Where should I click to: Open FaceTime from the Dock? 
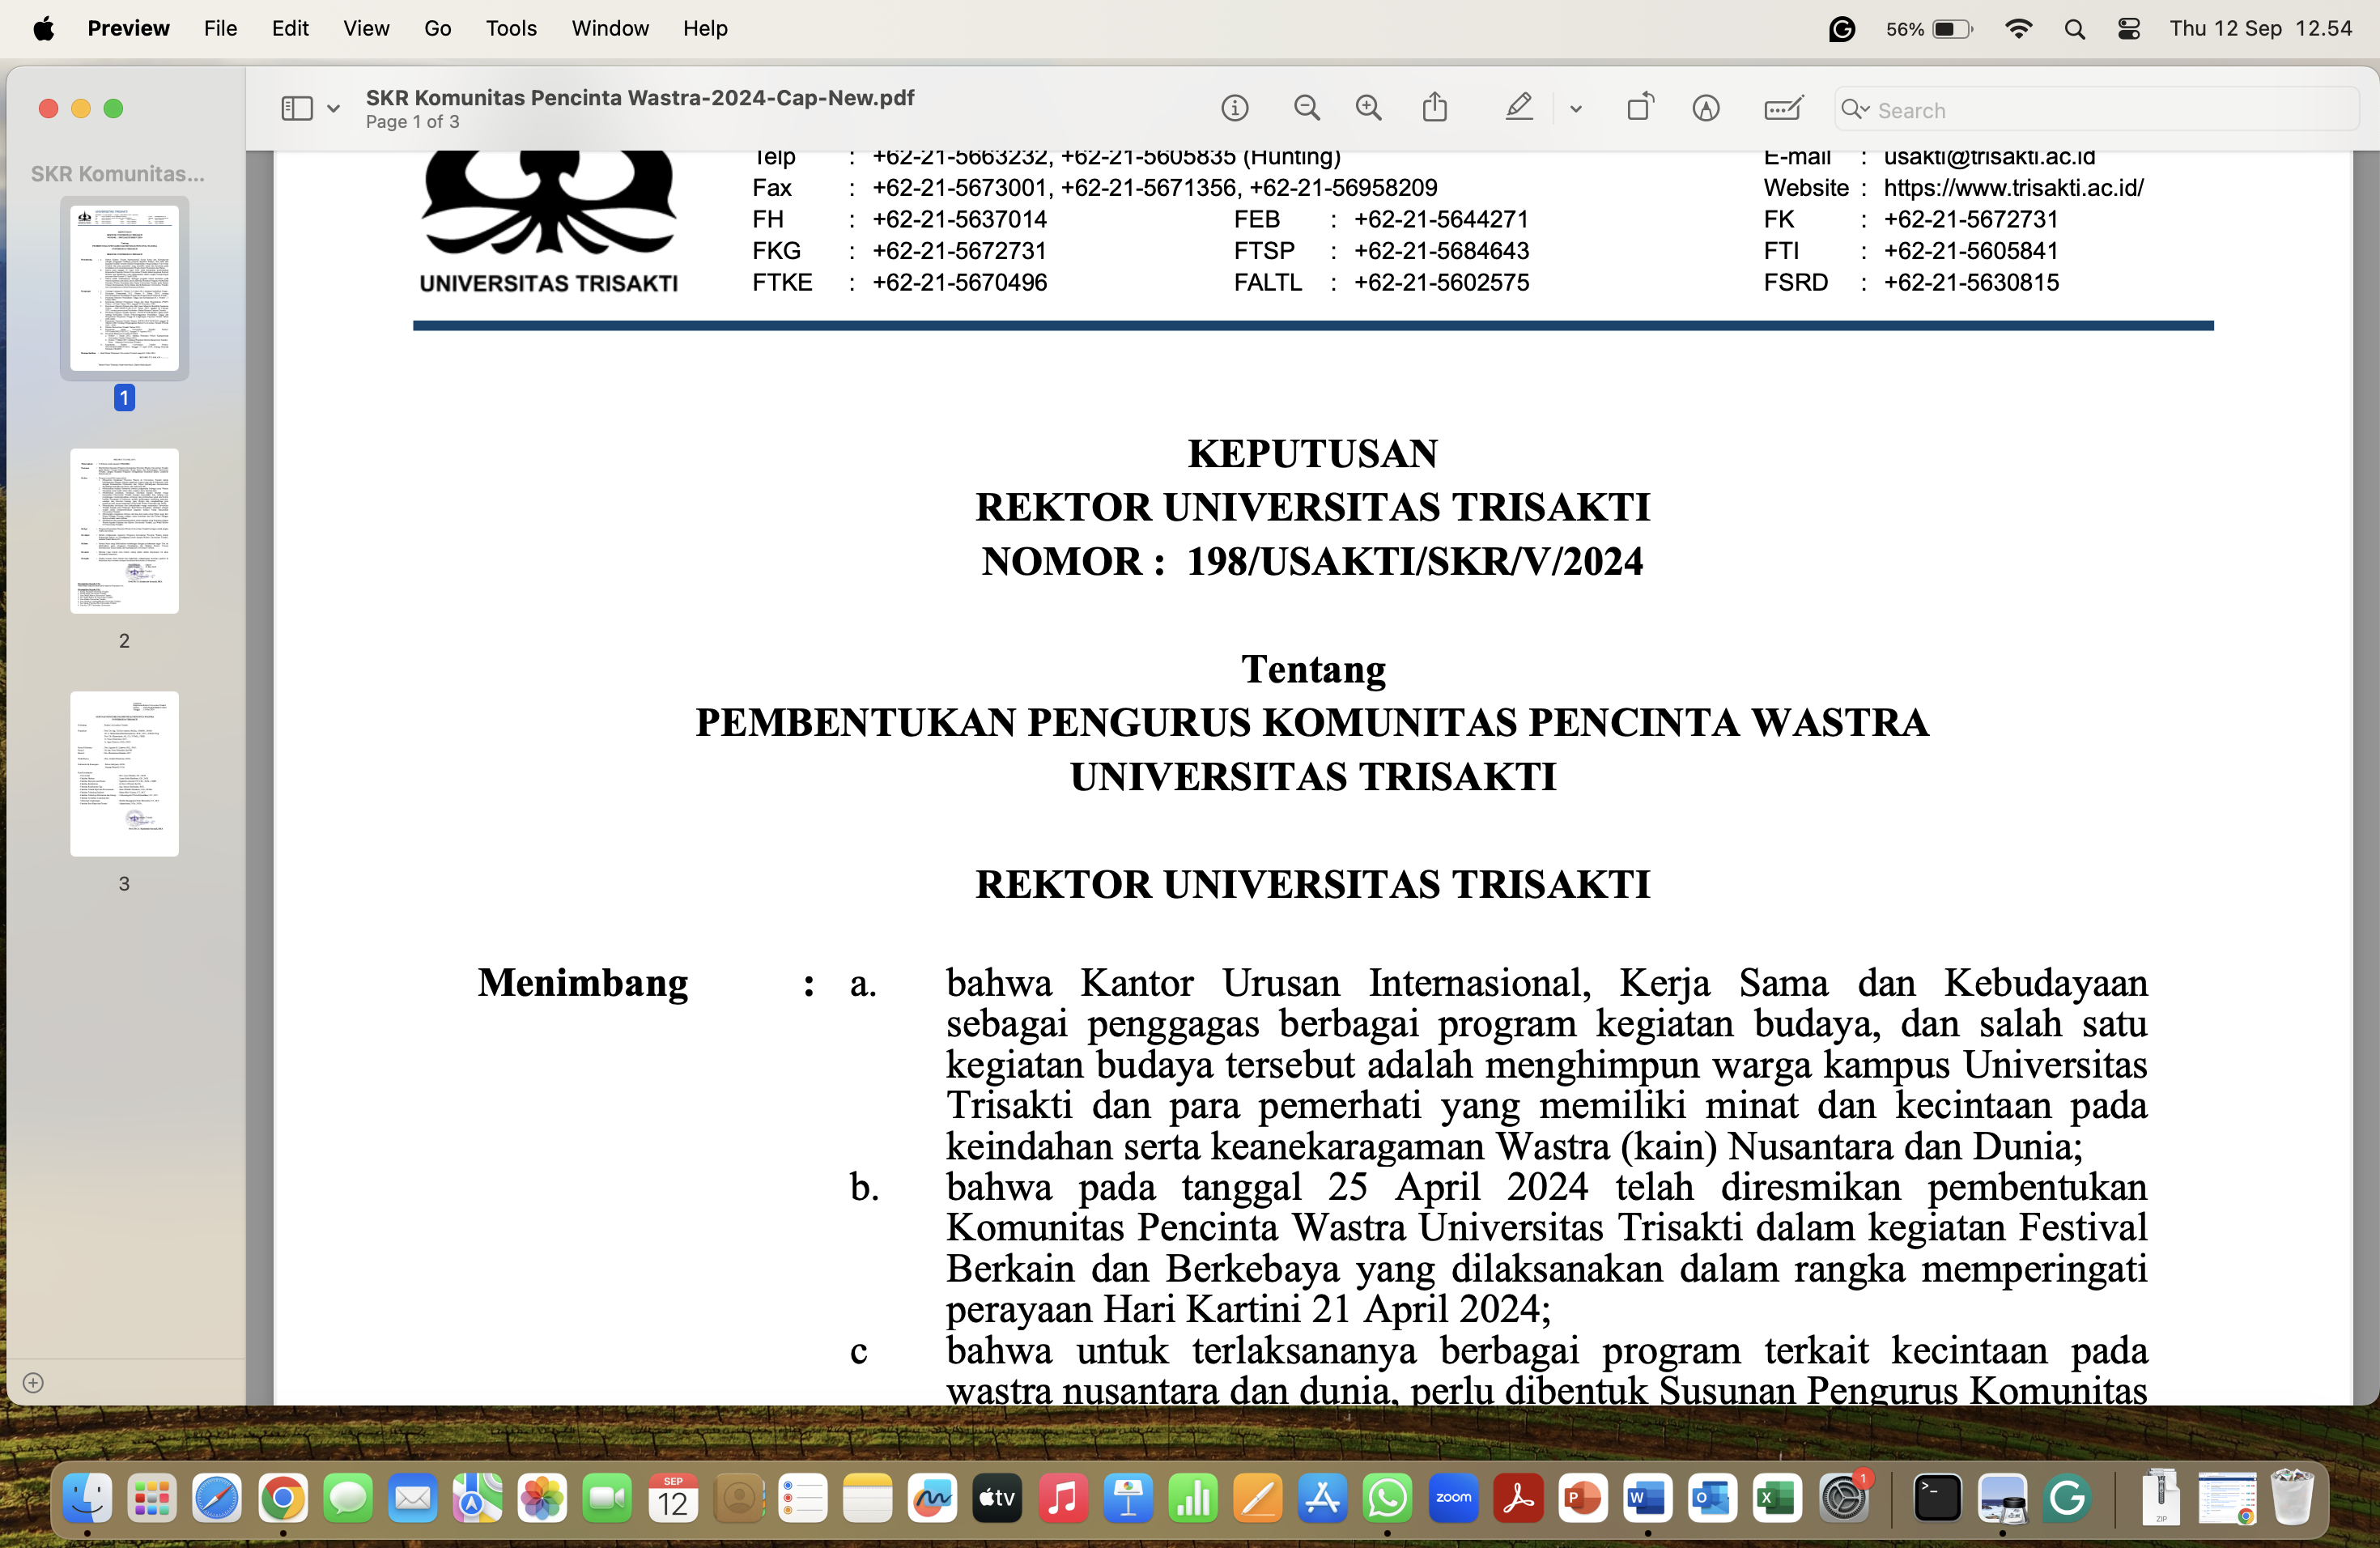608,1497
